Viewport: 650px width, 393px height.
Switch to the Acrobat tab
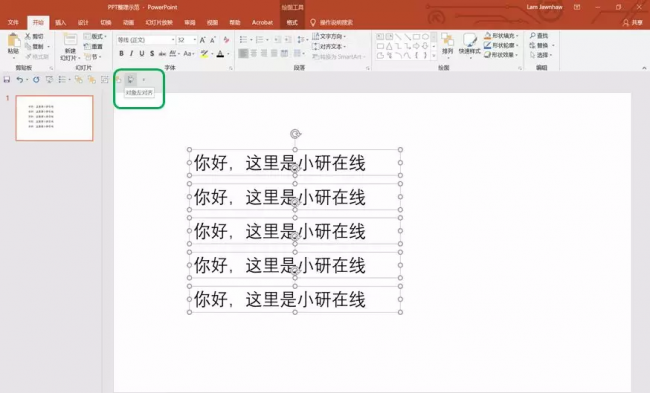click(262, 22)
